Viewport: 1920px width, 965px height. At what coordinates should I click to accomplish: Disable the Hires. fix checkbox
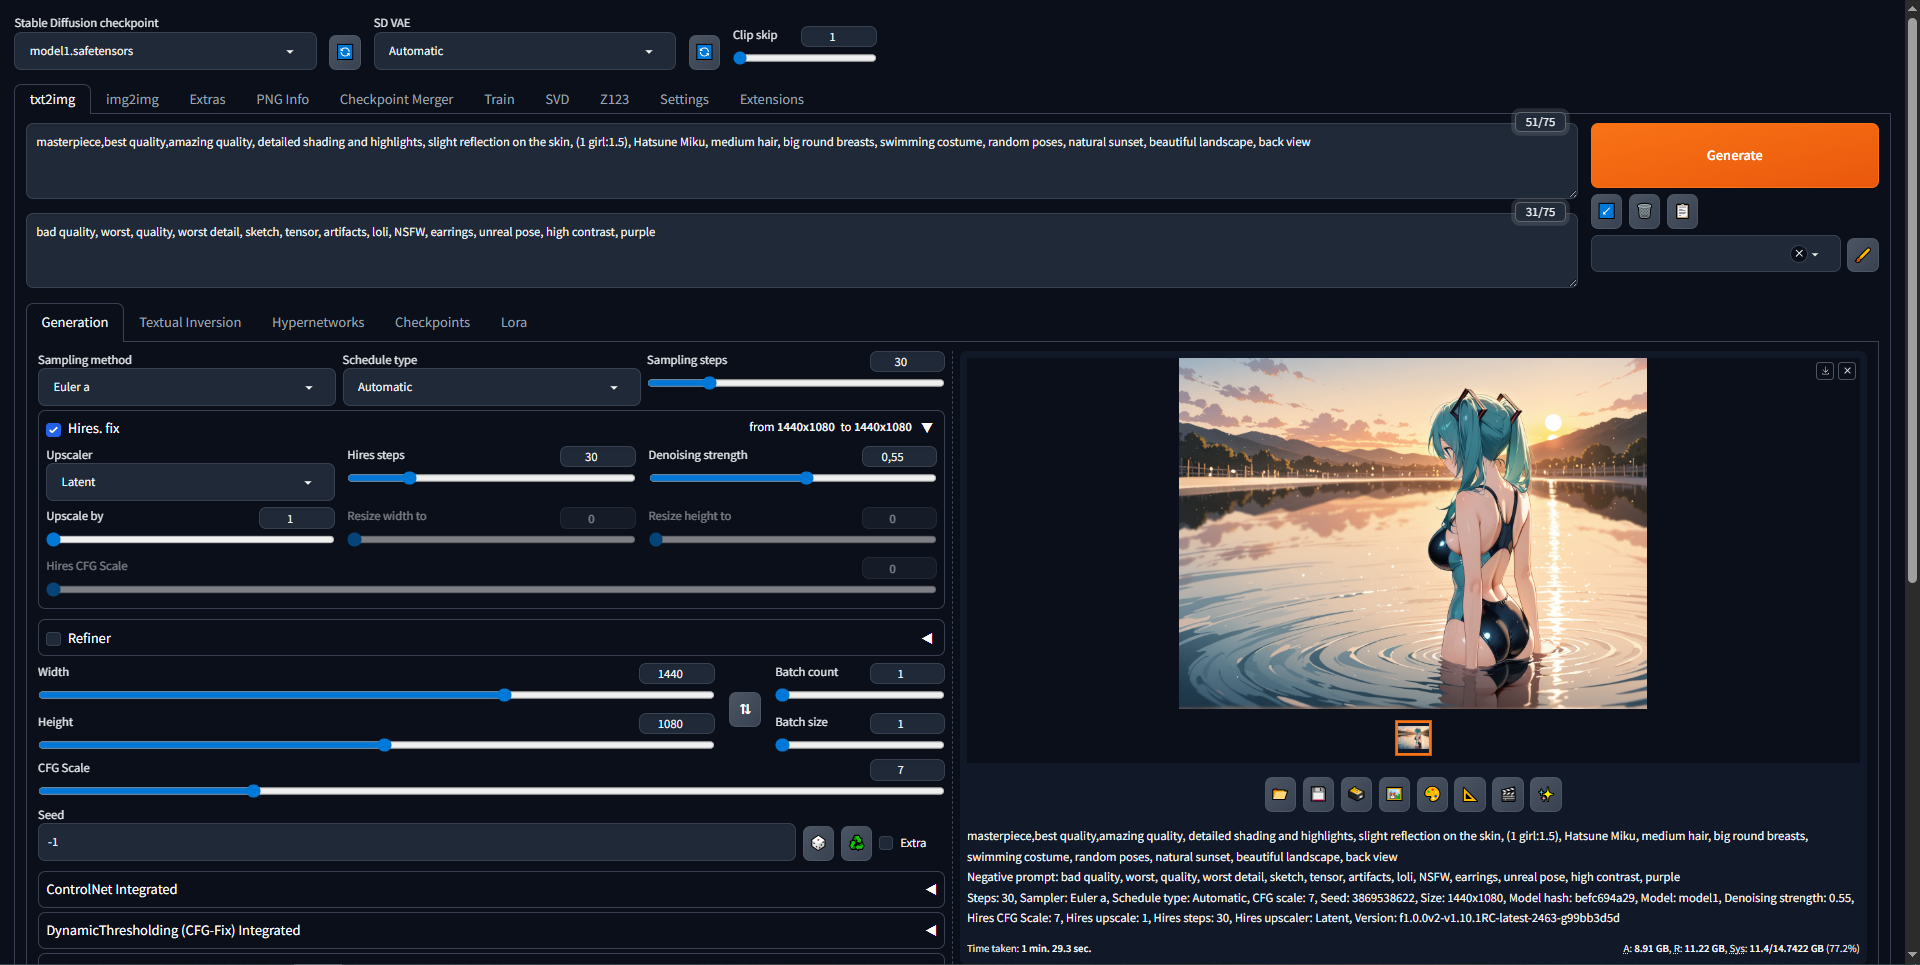coord(54,429)
